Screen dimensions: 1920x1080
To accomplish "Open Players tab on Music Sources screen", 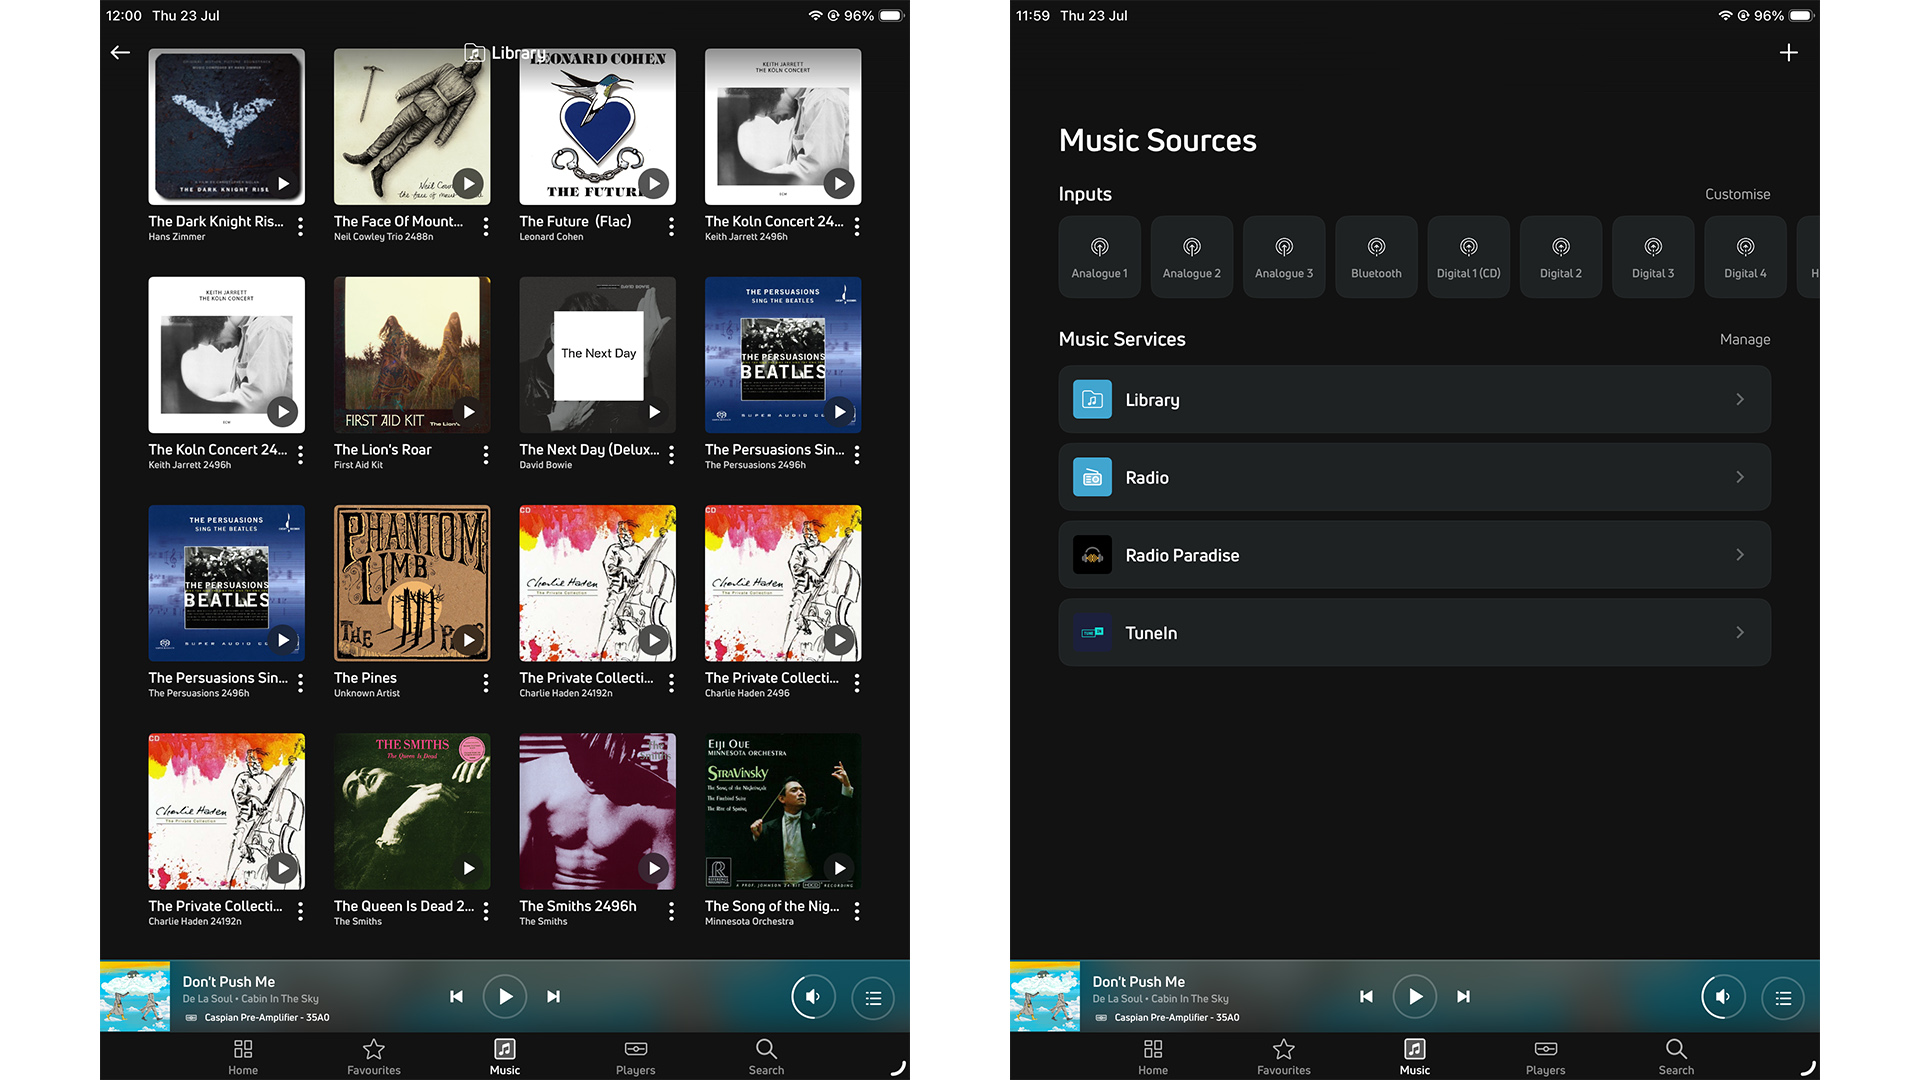I will [x=1546, y=1056].
